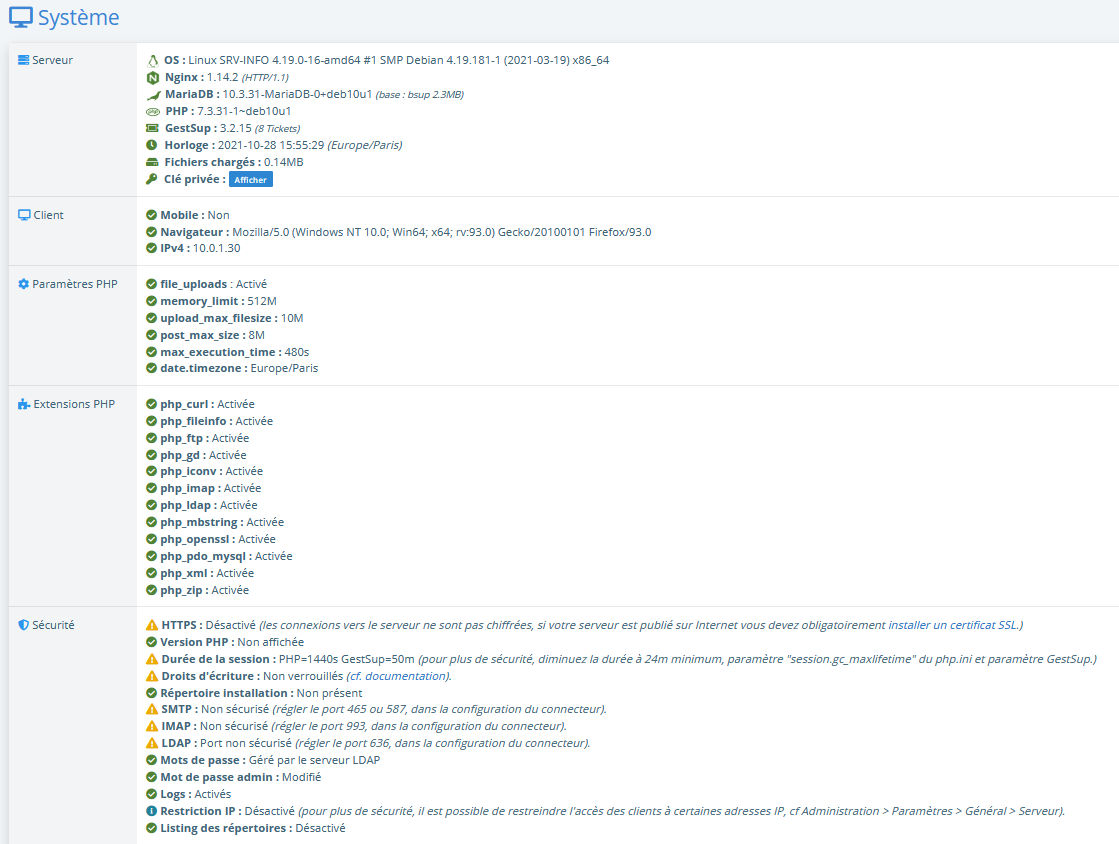The image size is (1119, 844).
Task: Click the GestSup version 3.2.15
Action: (236, 128)
